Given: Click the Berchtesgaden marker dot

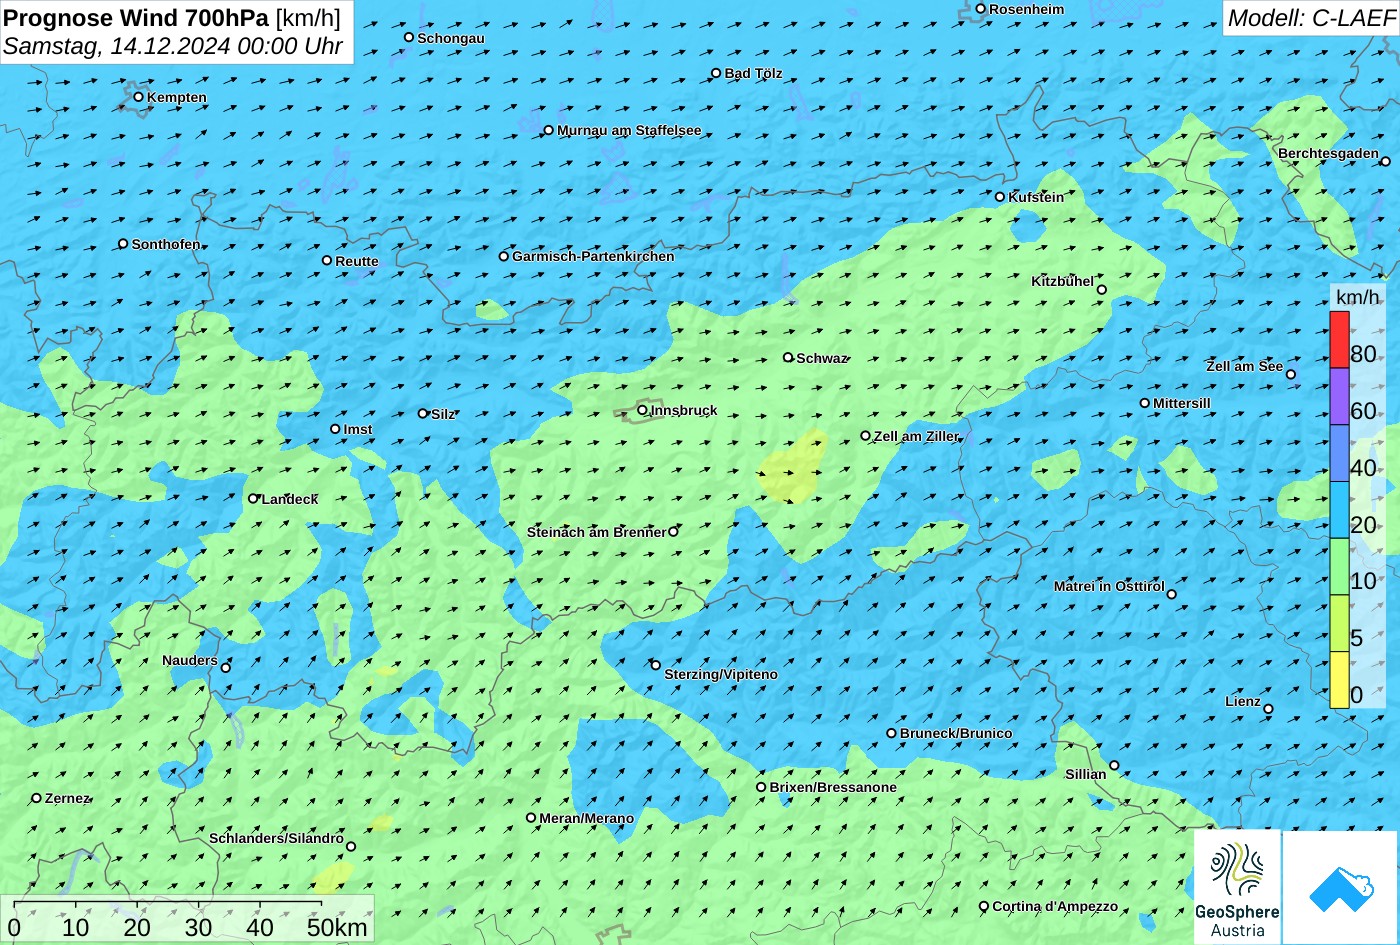Looking at the screenshot, I should click(1386, 160).
